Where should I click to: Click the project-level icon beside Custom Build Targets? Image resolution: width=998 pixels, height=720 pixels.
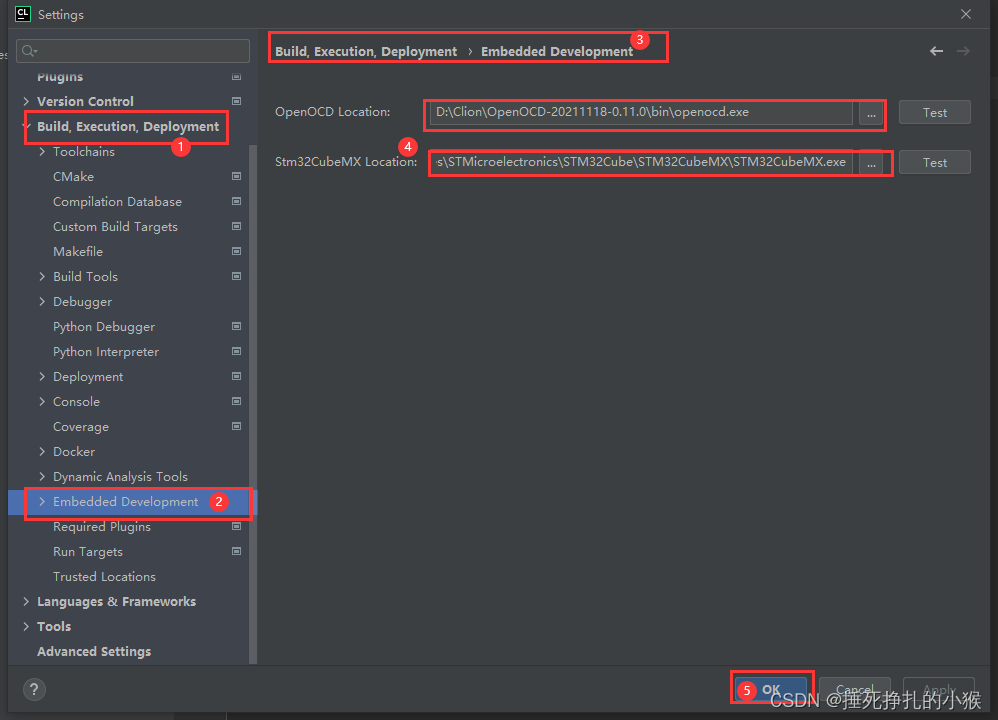(236, 227)
